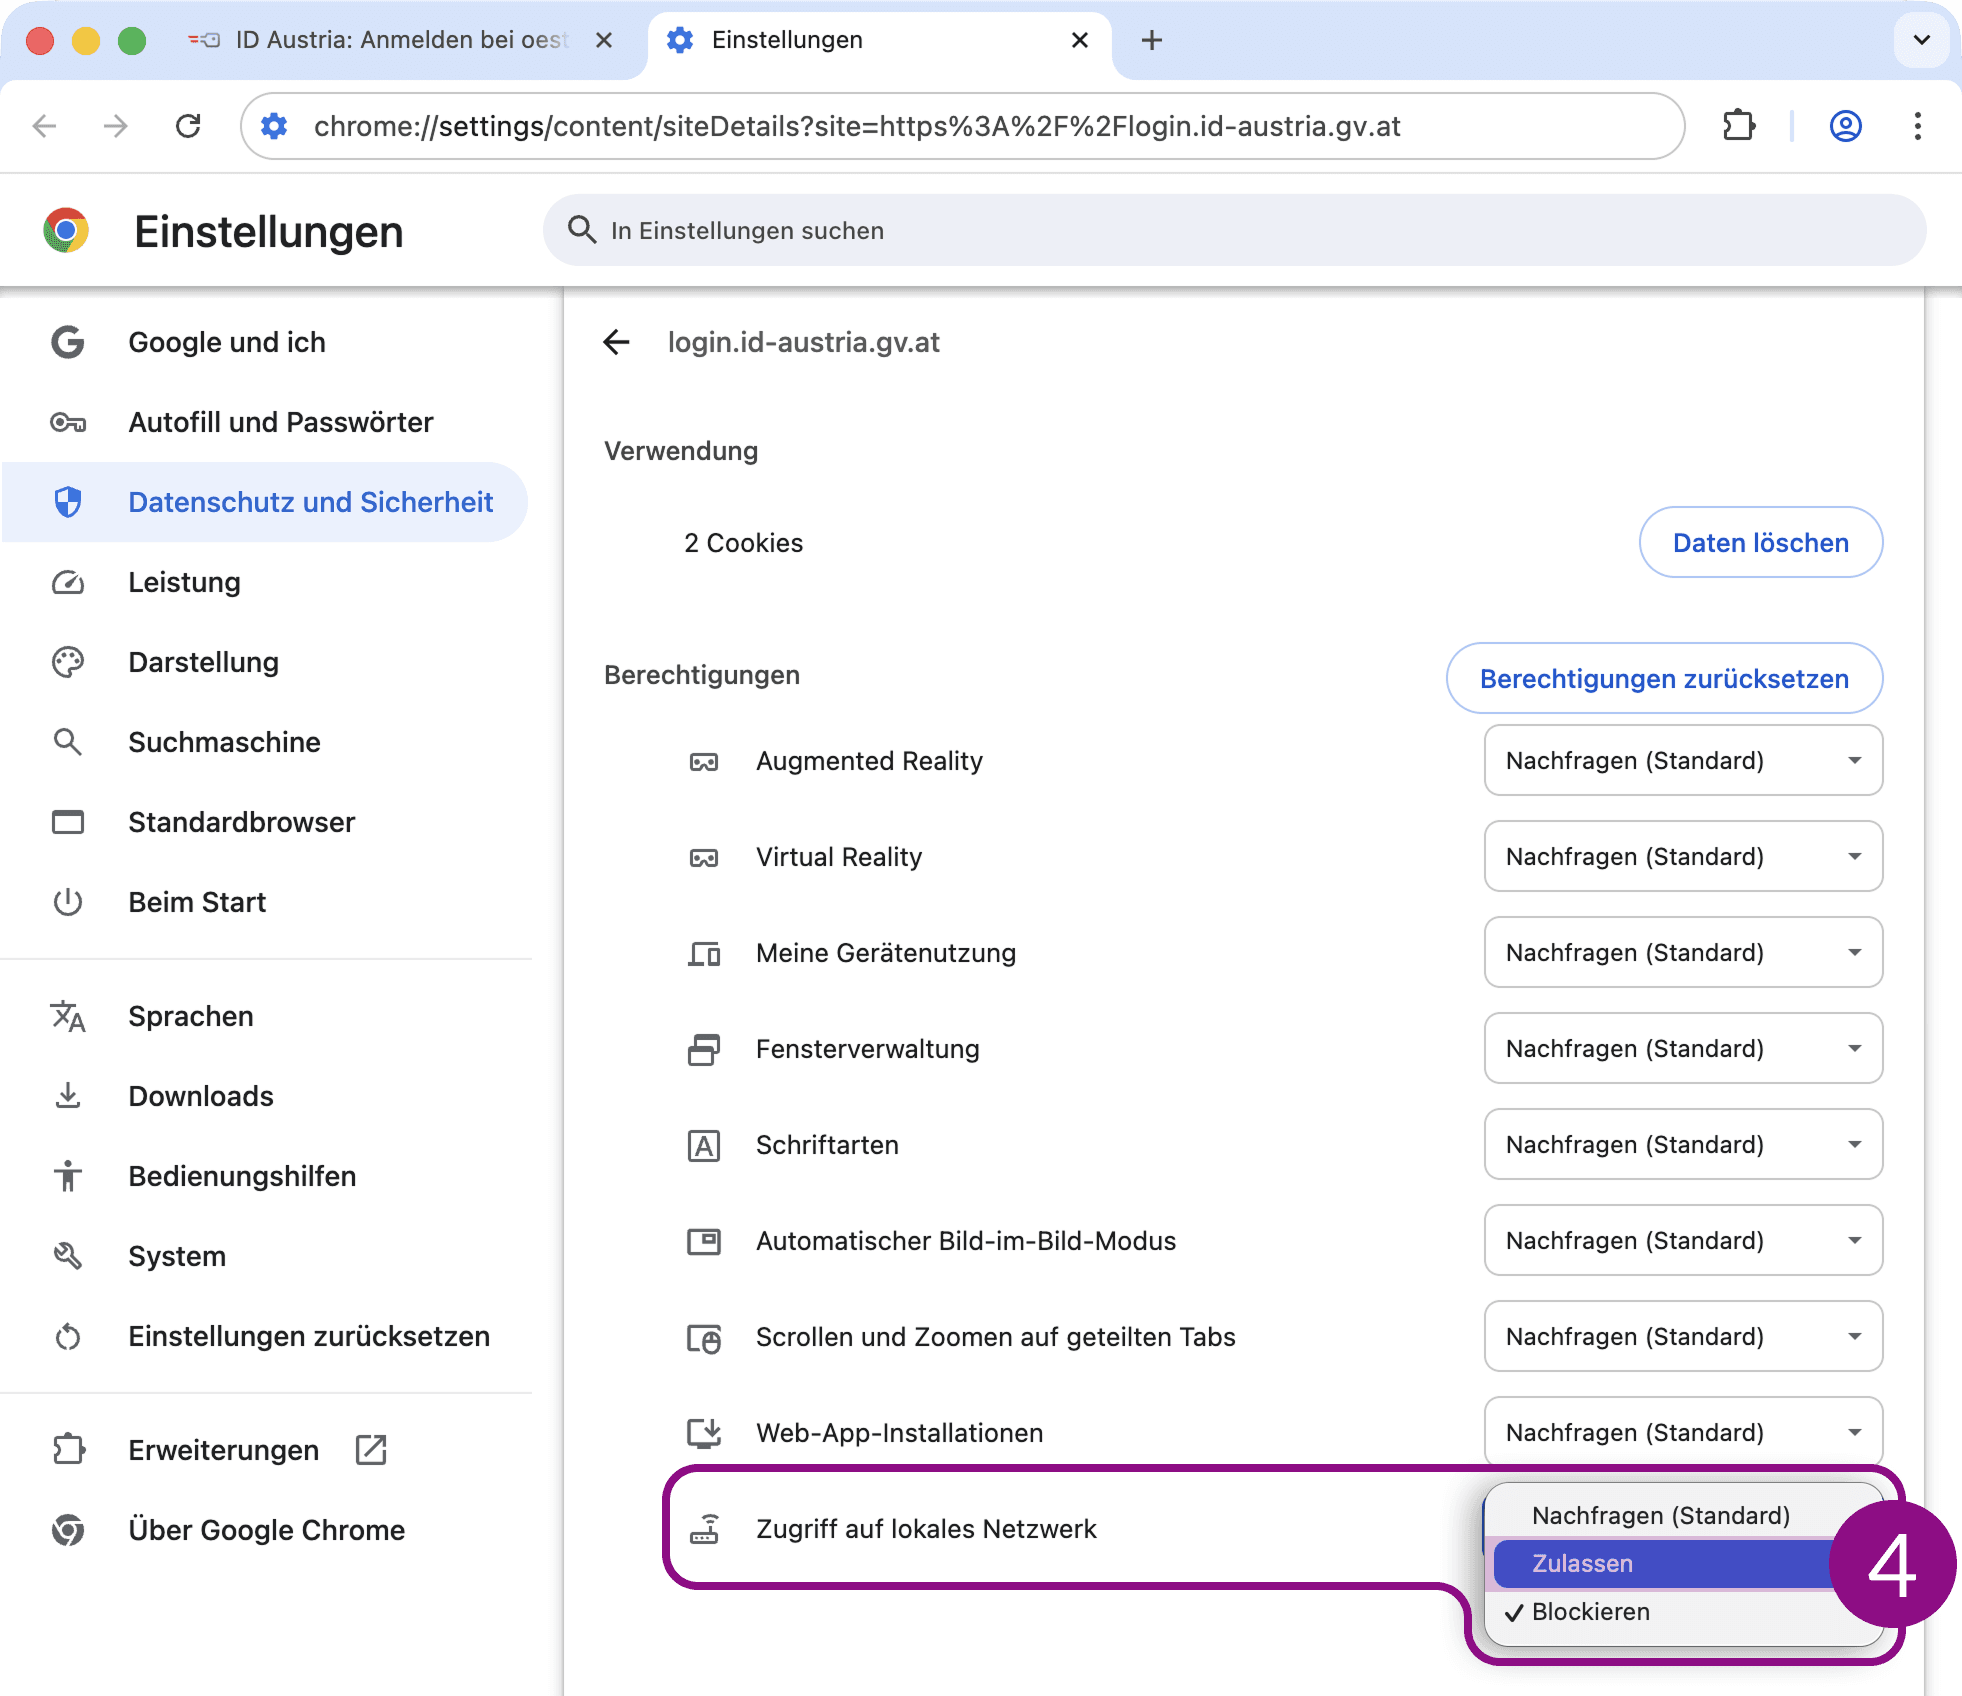1962x1696 pixels.
Task: Select Blockieren in the permission menu
Action: [x=1590, y=1611]
